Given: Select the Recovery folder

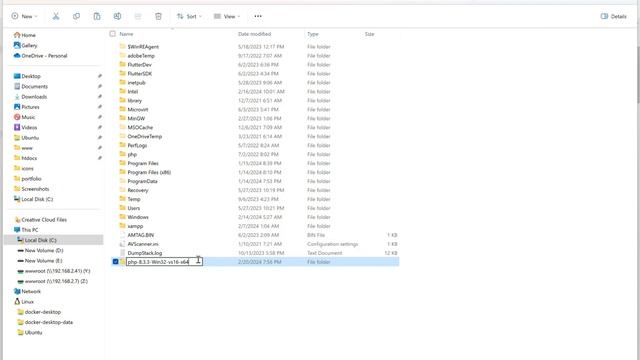Looking at the screenshot, I should 138,190.
